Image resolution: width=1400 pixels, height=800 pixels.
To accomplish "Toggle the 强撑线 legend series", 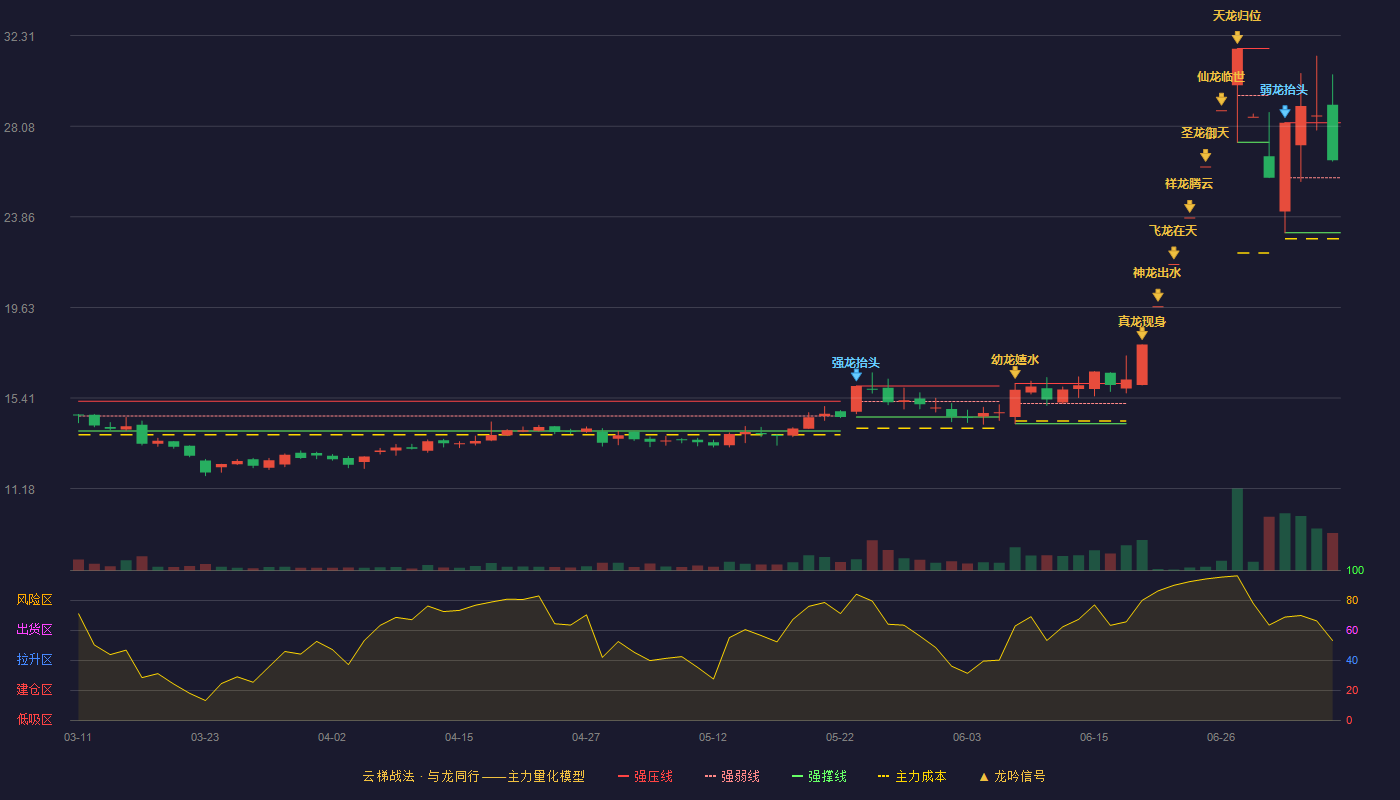I will click(x=819, y=776).
